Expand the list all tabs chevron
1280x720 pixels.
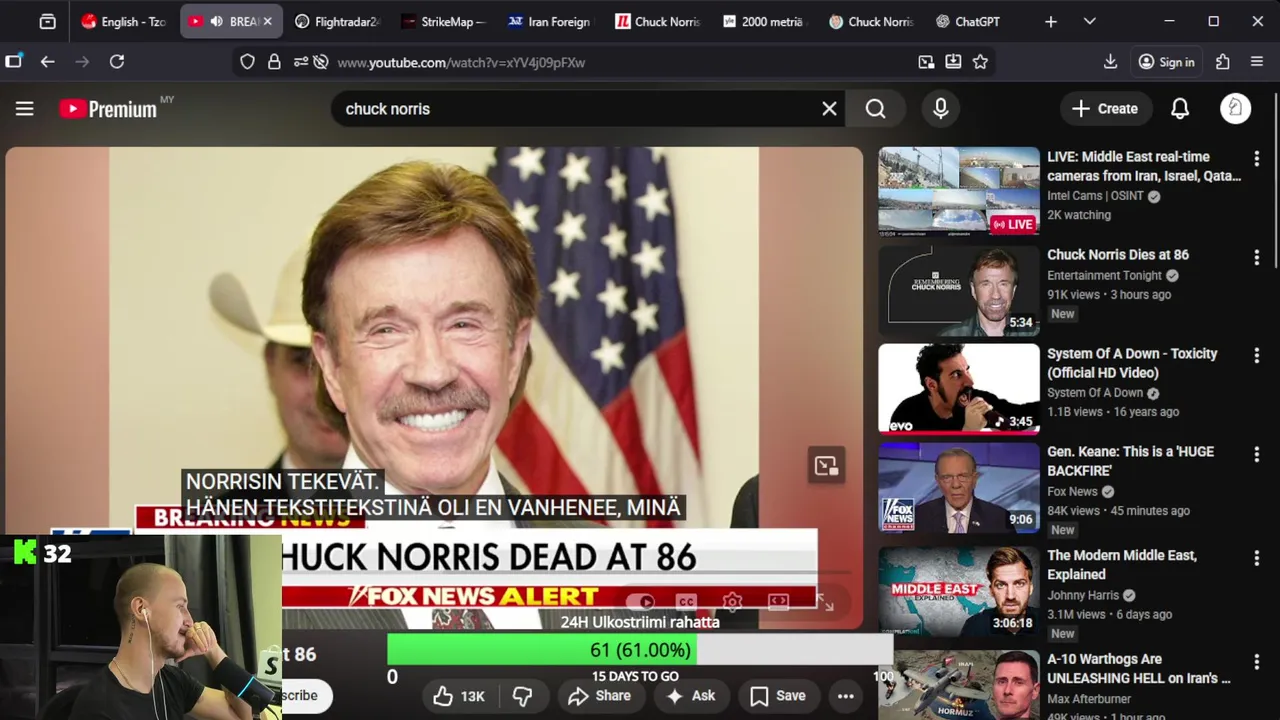pyautogui.click(x=1090, y=21)
